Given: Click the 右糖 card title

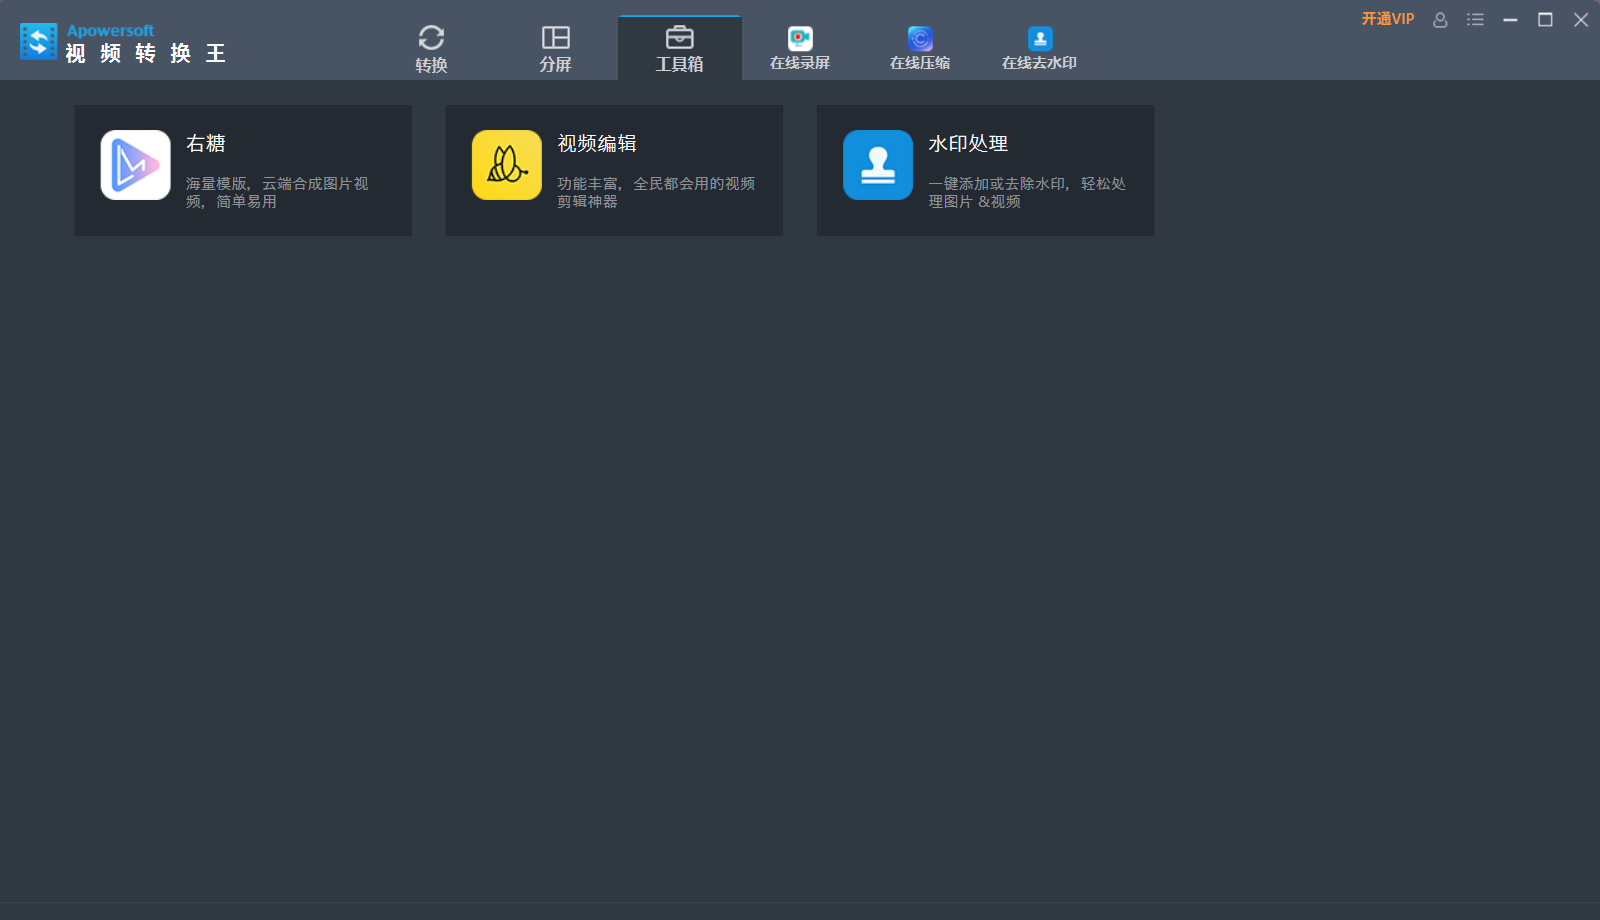Looking at the screenshot, I should click(206, 144).
